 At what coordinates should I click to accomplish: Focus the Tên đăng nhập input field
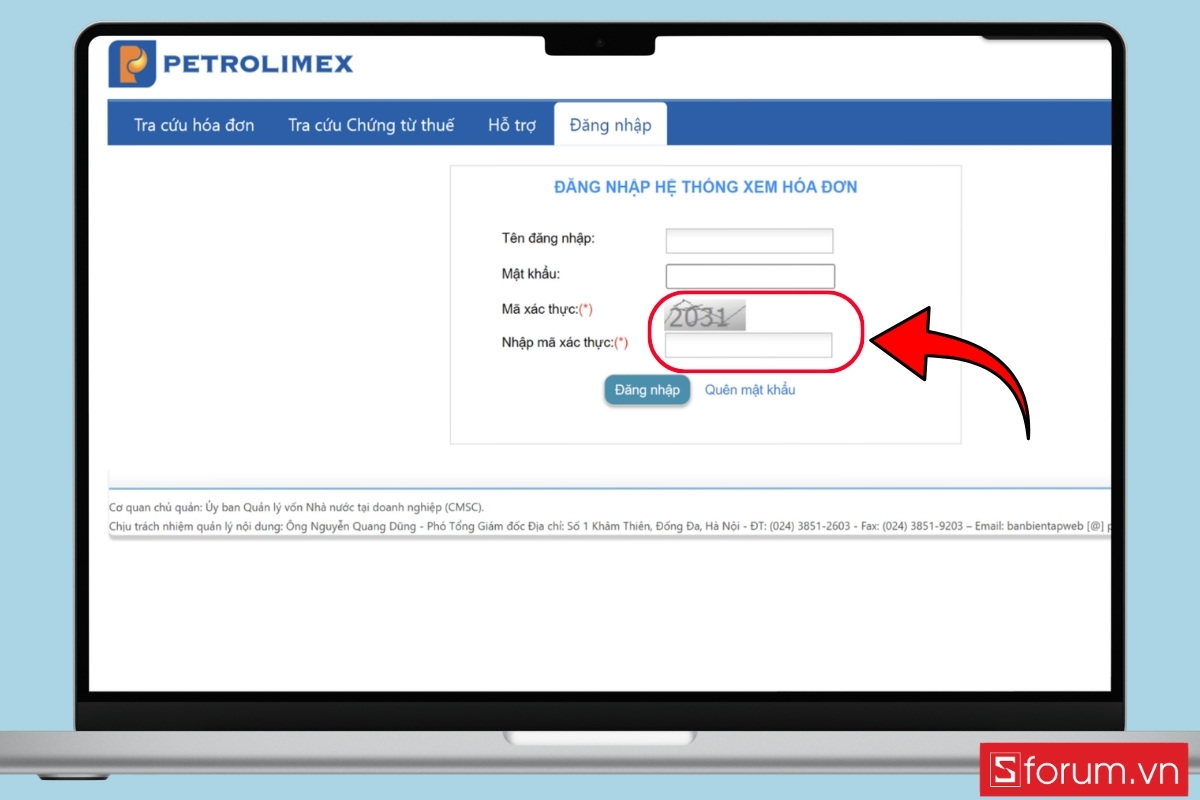pyautogui.click(x=749, y=241)
